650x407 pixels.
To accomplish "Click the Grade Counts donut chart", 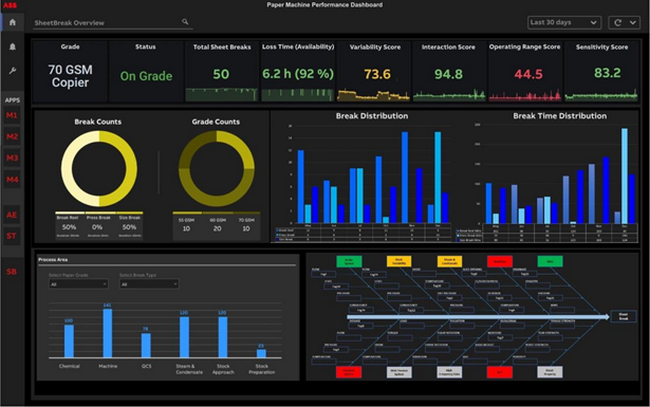I will coord(216,169).
